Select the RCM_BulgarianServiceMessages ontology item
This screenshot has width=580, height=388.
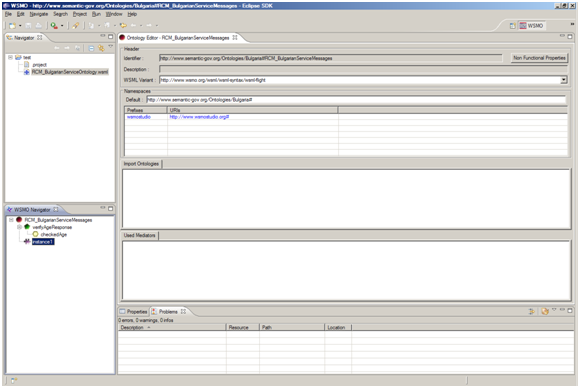click(58, 220)
